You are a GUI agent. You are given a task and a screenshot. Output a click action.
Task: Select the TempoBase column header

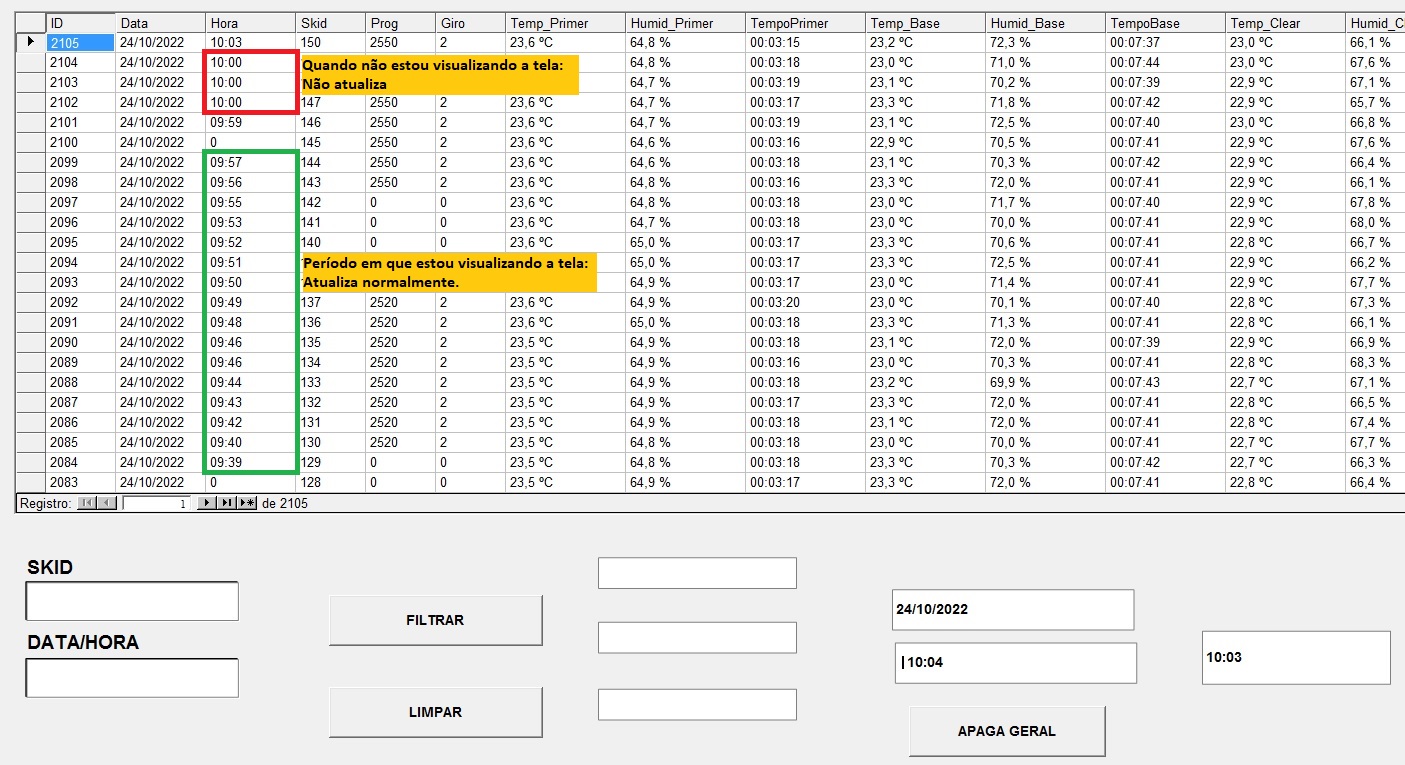[1165, 22]
